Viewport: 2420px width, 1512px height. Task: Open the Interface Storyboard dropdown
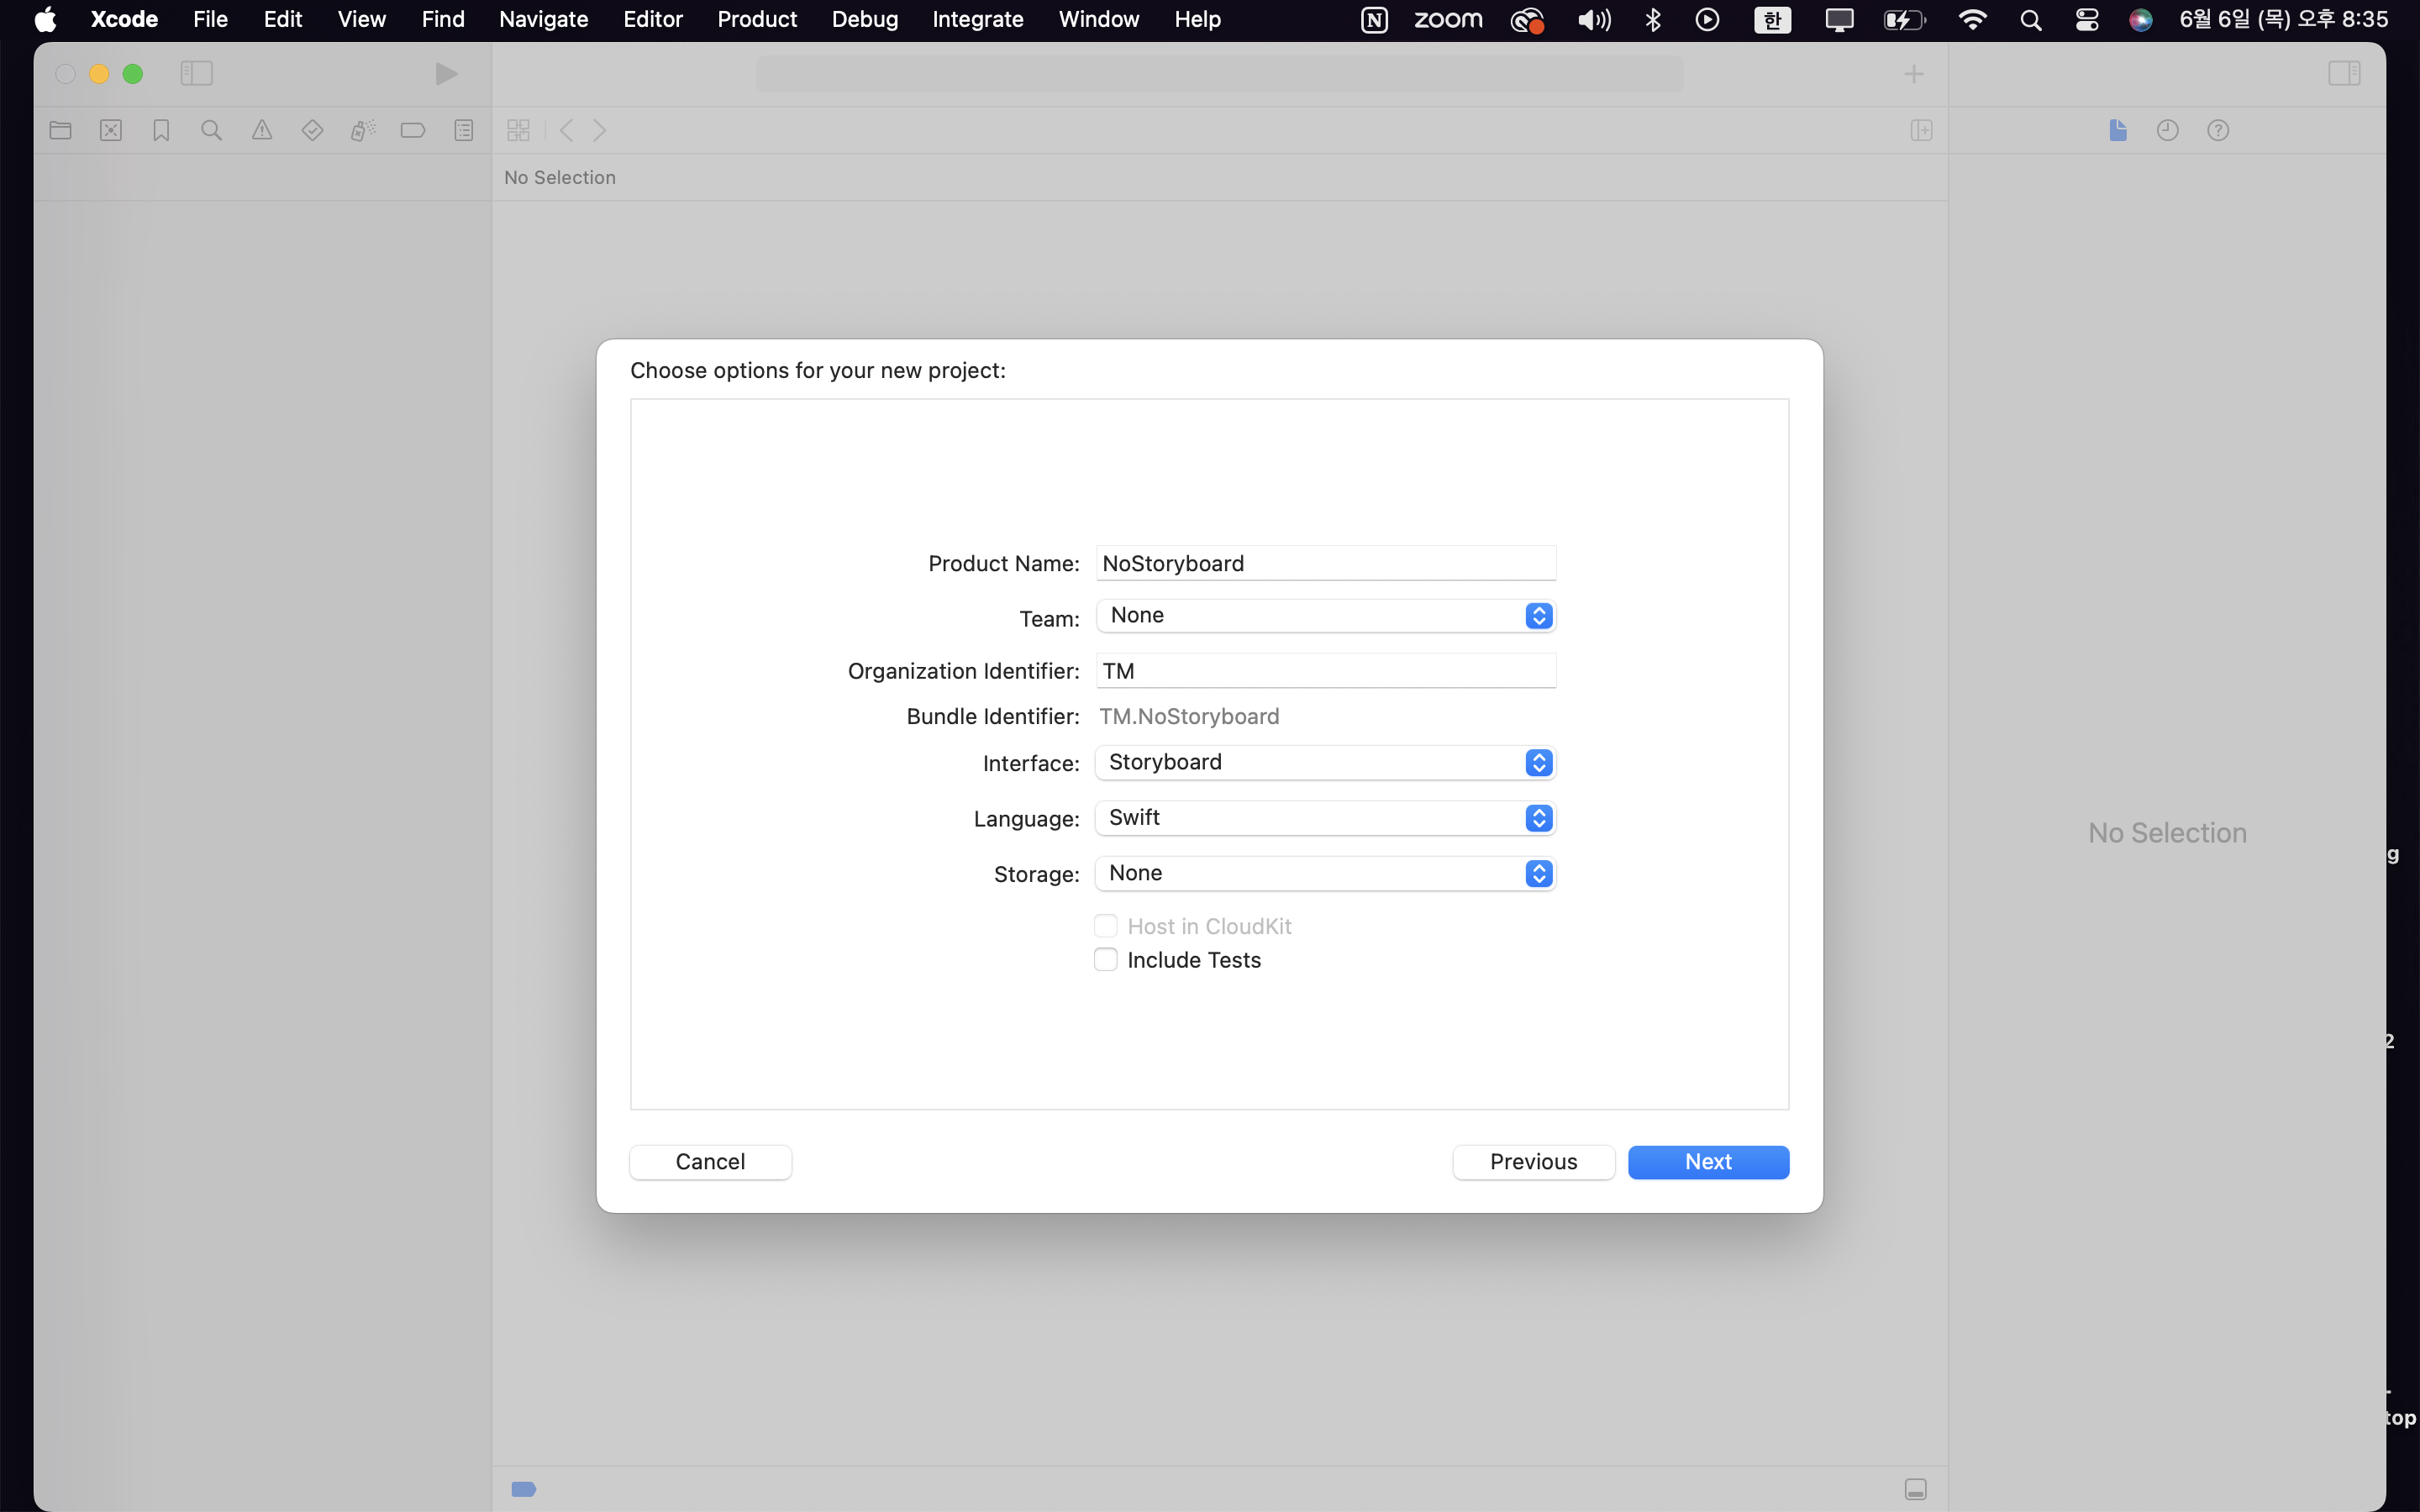tap(1325, 763)
